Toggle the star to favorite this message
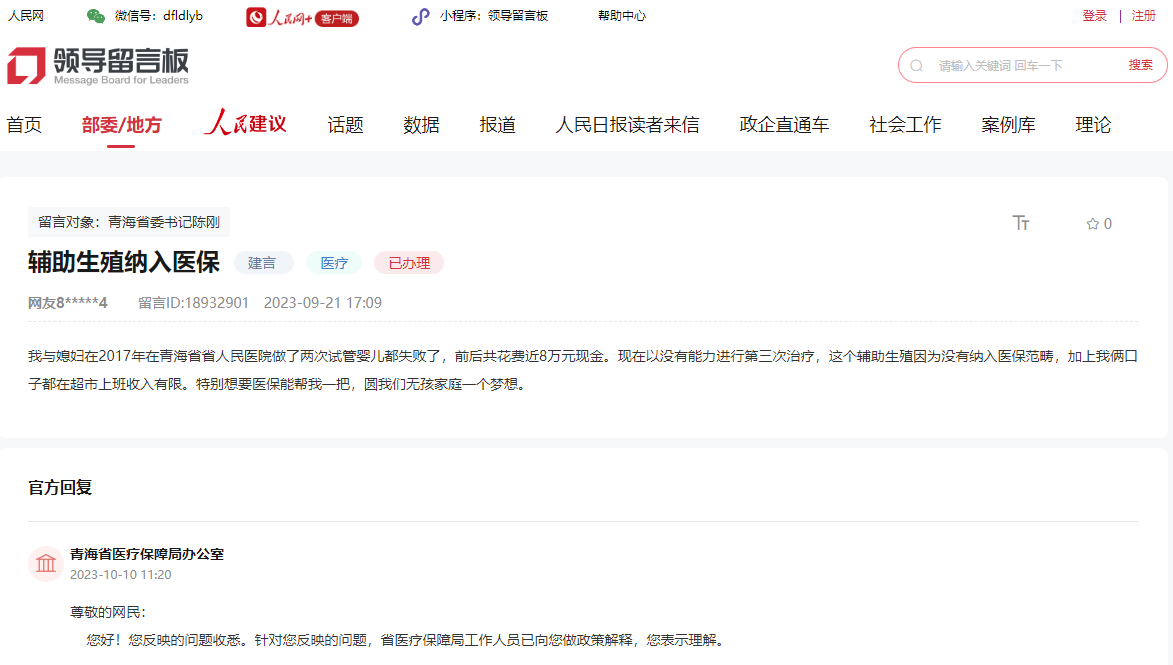The image size is (1173, 665). (x=1090, y=224)
